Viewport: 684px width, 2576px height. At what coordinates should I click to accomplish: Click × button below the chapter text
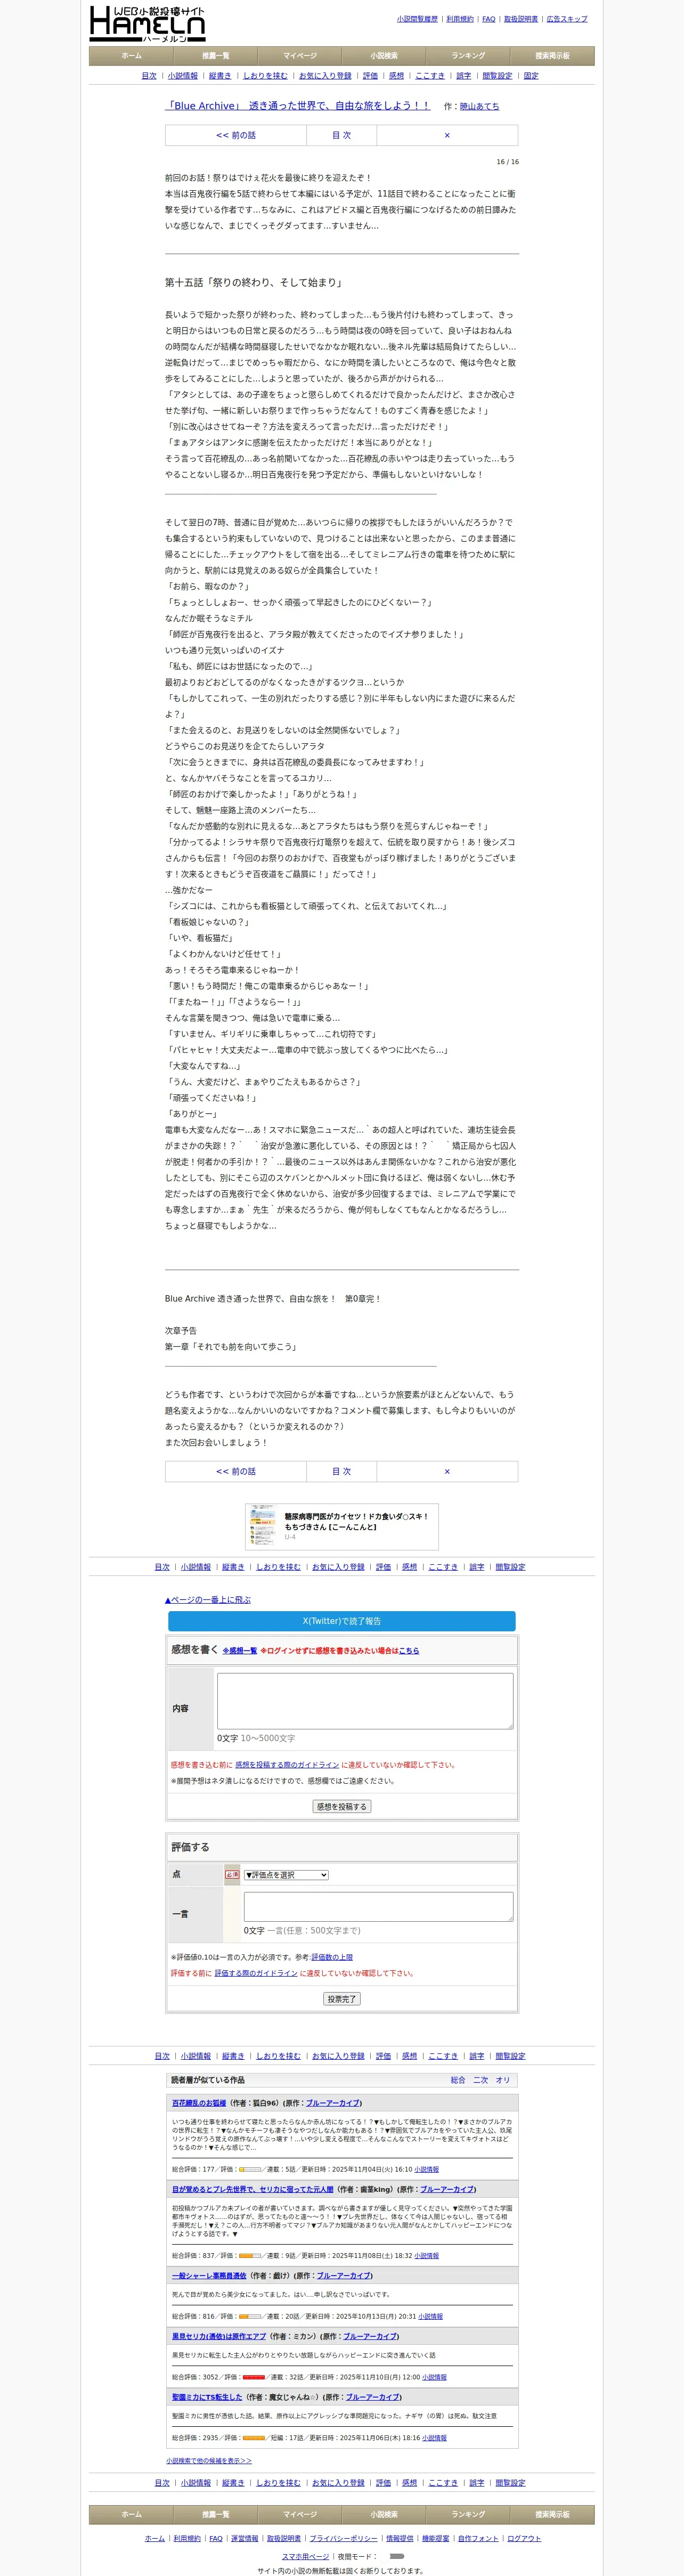(447, 1471)
